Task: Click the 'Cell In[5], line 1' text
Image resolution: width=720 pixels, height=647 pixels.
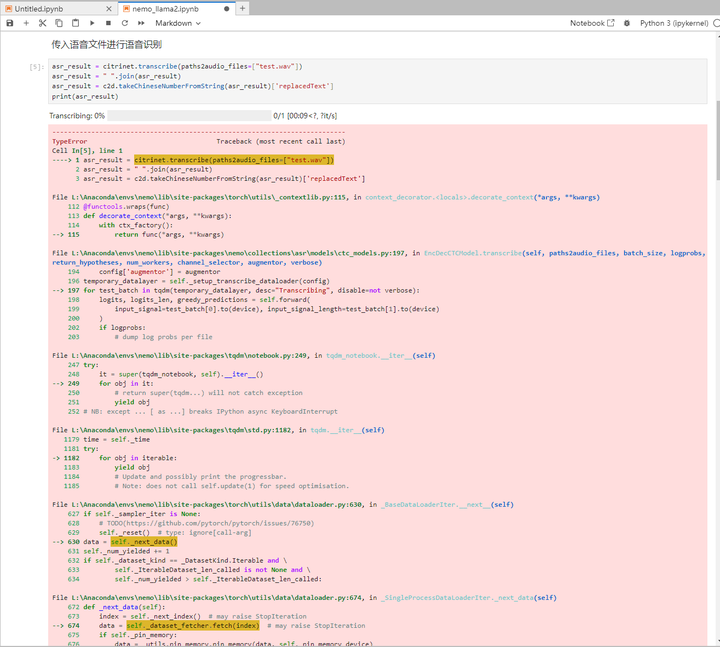Action: pyautogui.click(x=87, y=151)
